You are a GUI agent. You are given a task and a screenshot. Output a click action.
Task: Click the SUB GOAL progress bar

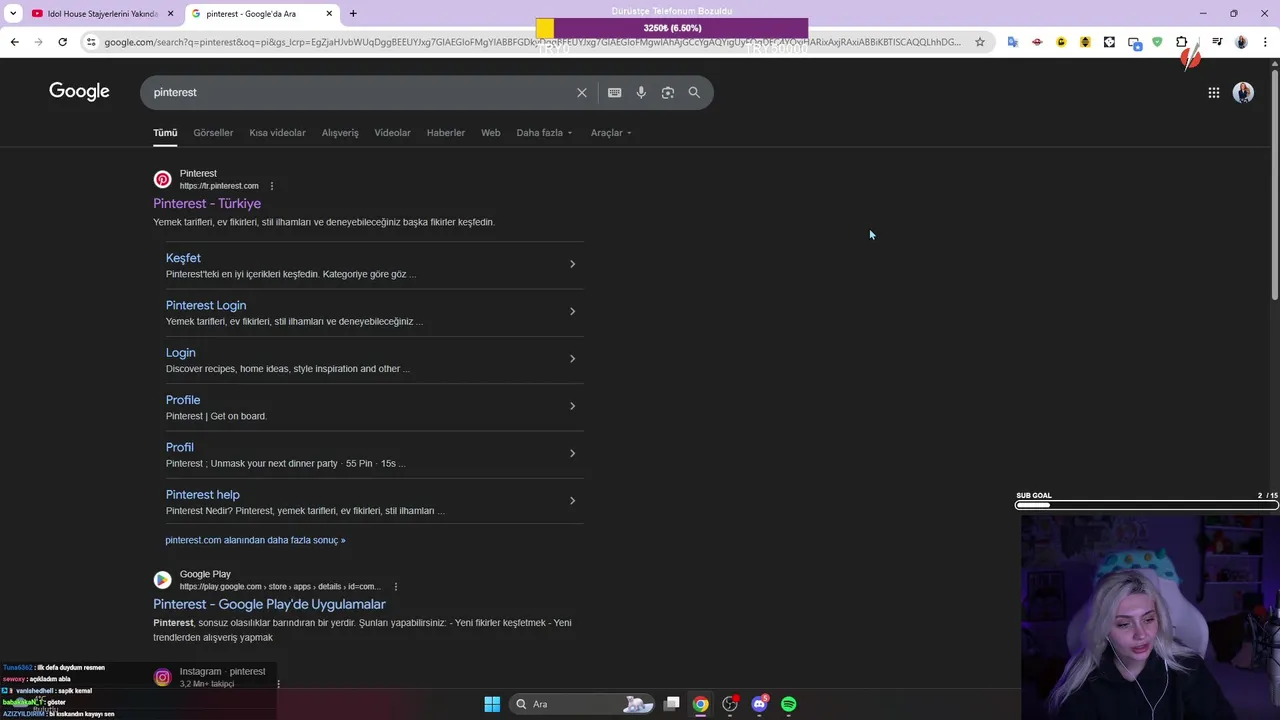tap(1147, 505)
